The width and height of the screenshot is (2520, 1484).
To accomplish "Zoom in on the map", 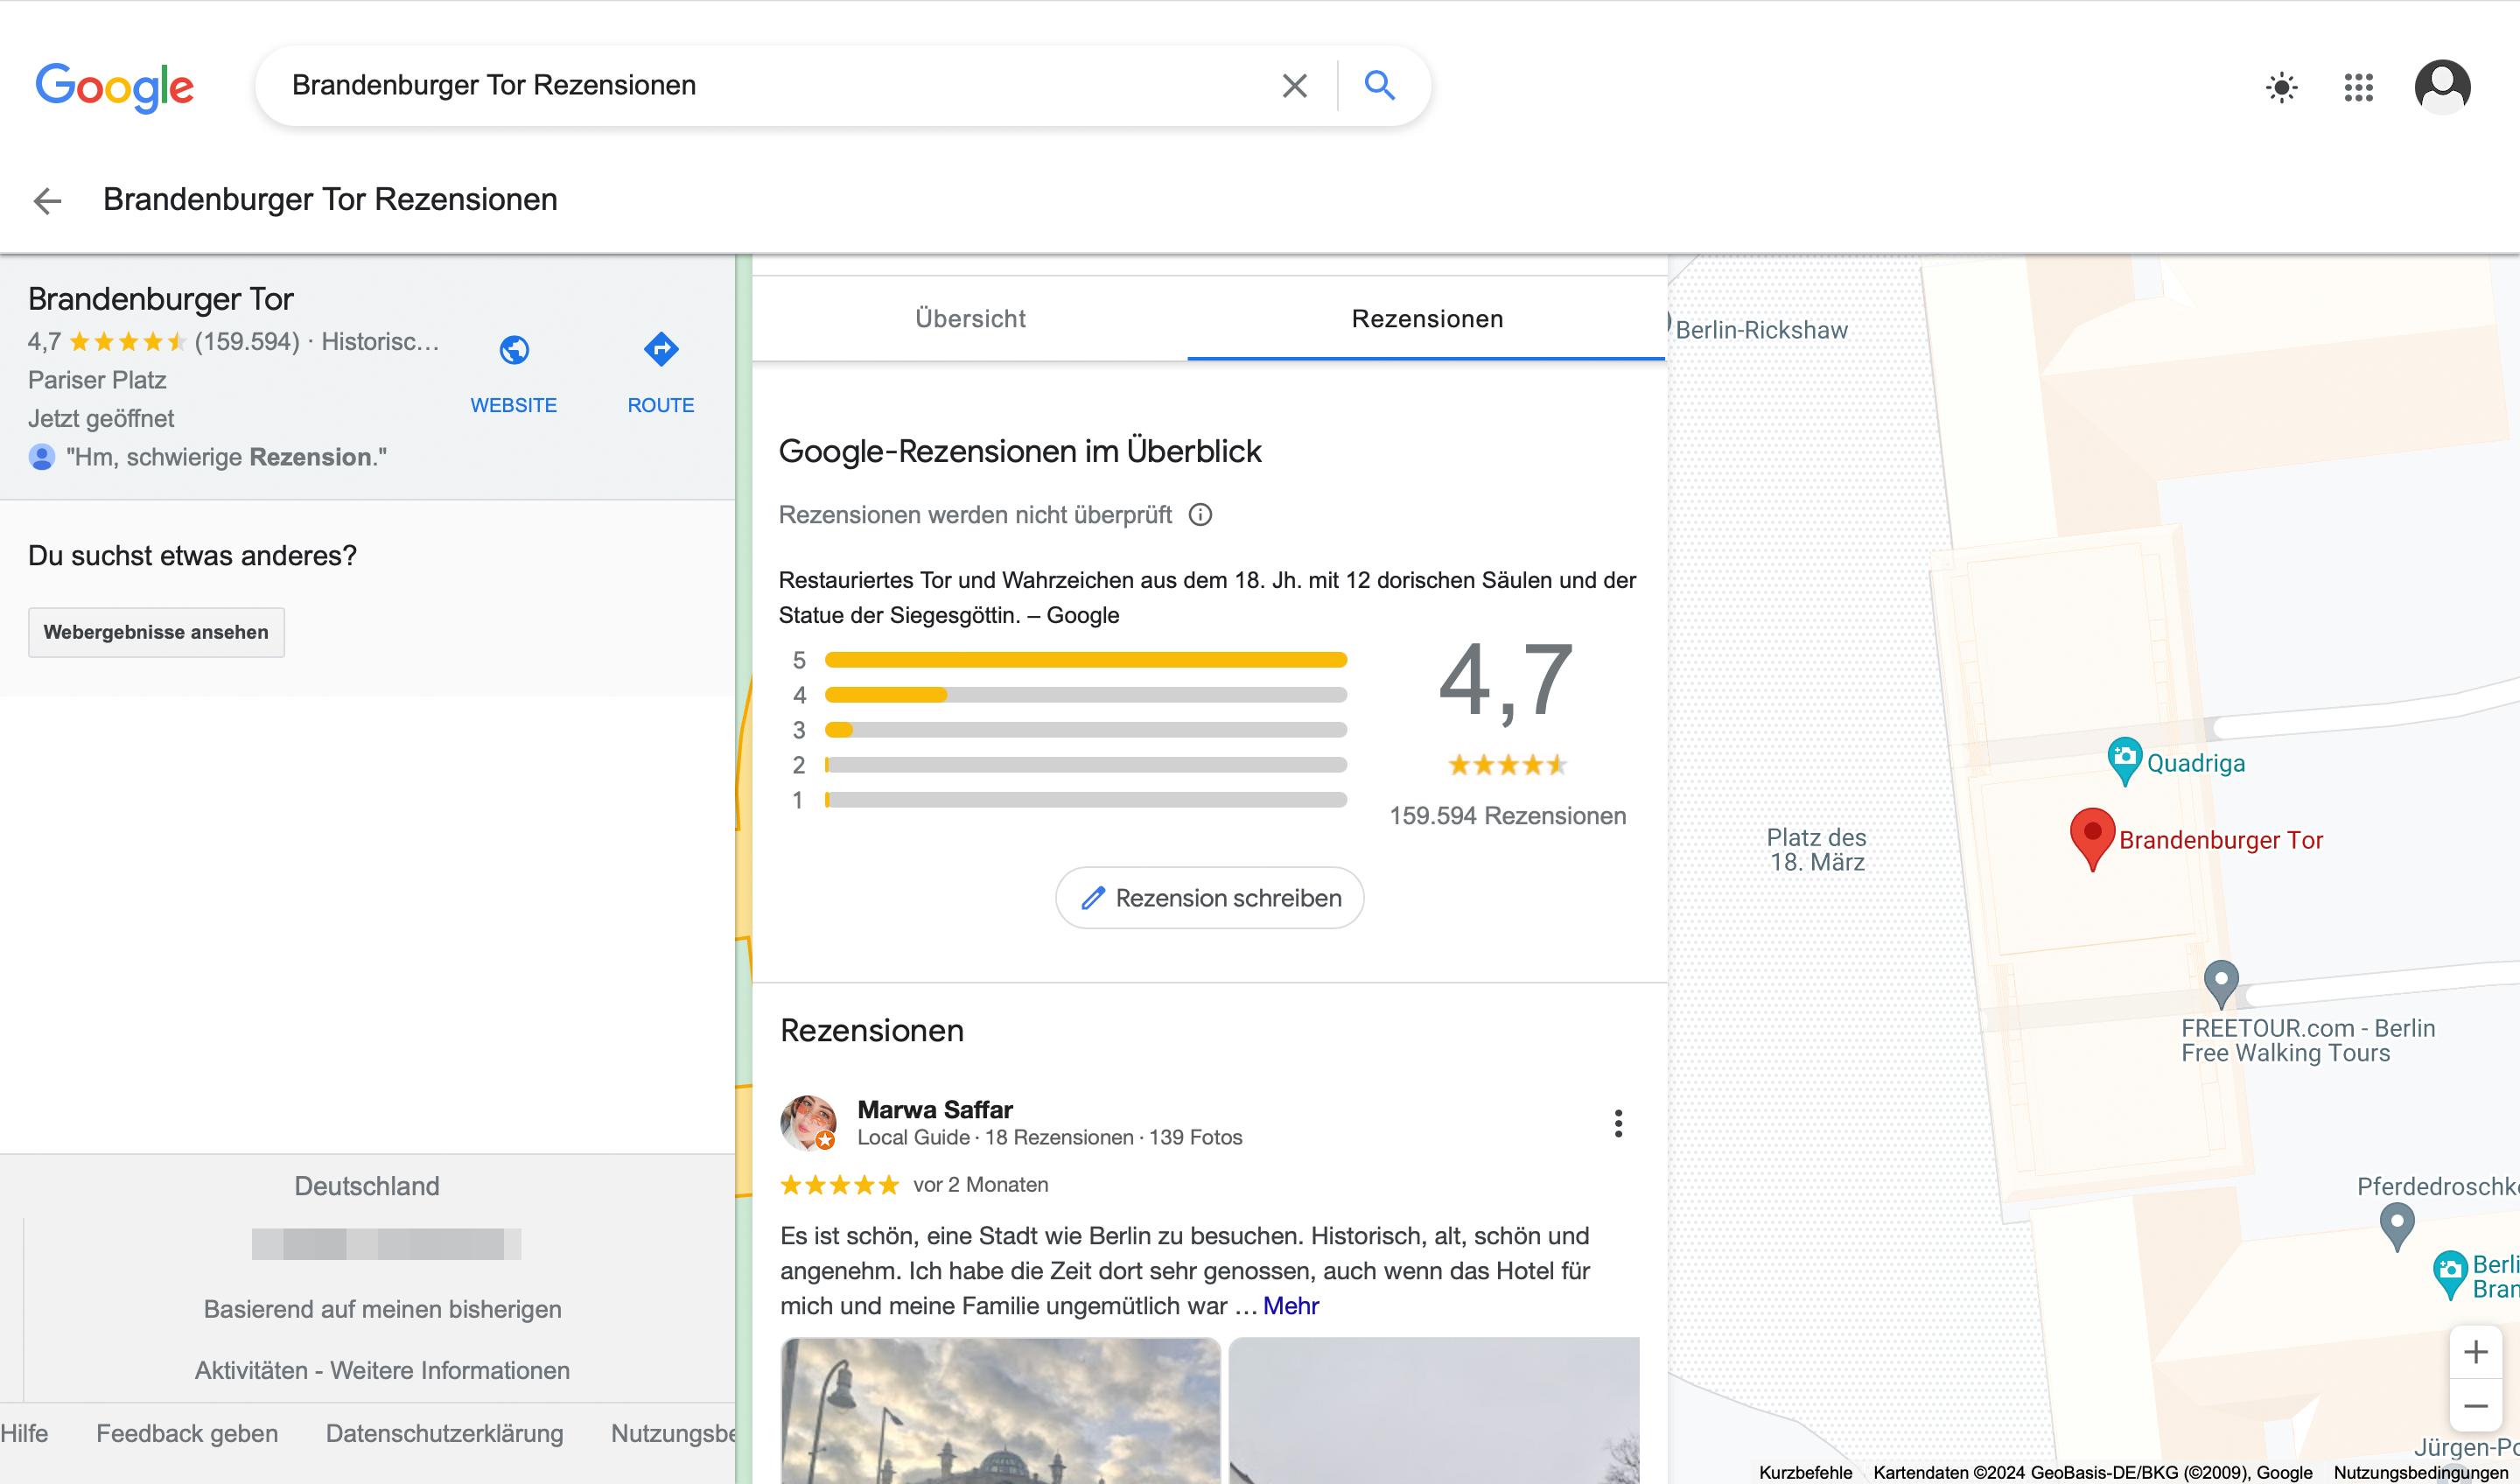I will [x=2475, y=1352].
